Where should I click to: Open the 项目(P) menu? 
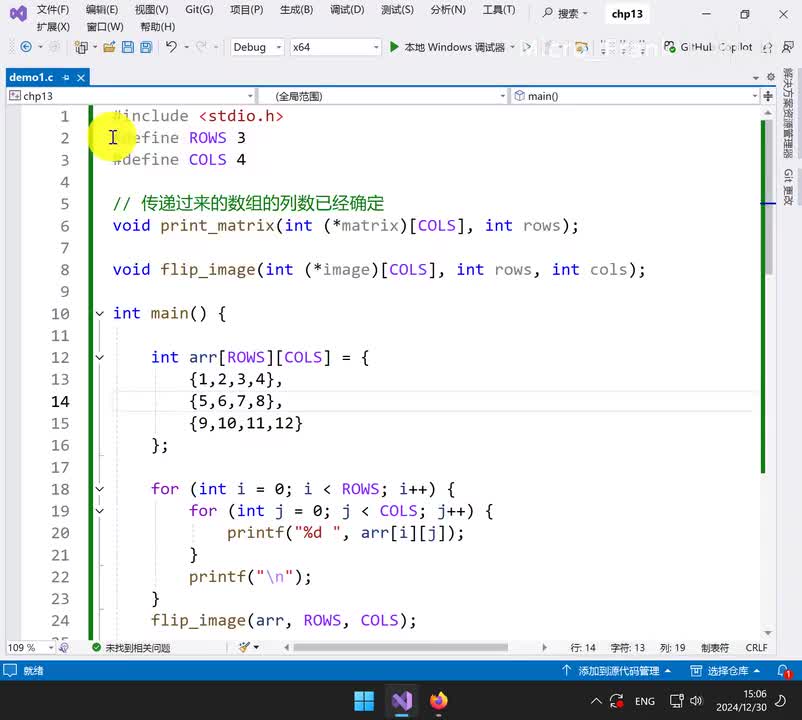247,10
